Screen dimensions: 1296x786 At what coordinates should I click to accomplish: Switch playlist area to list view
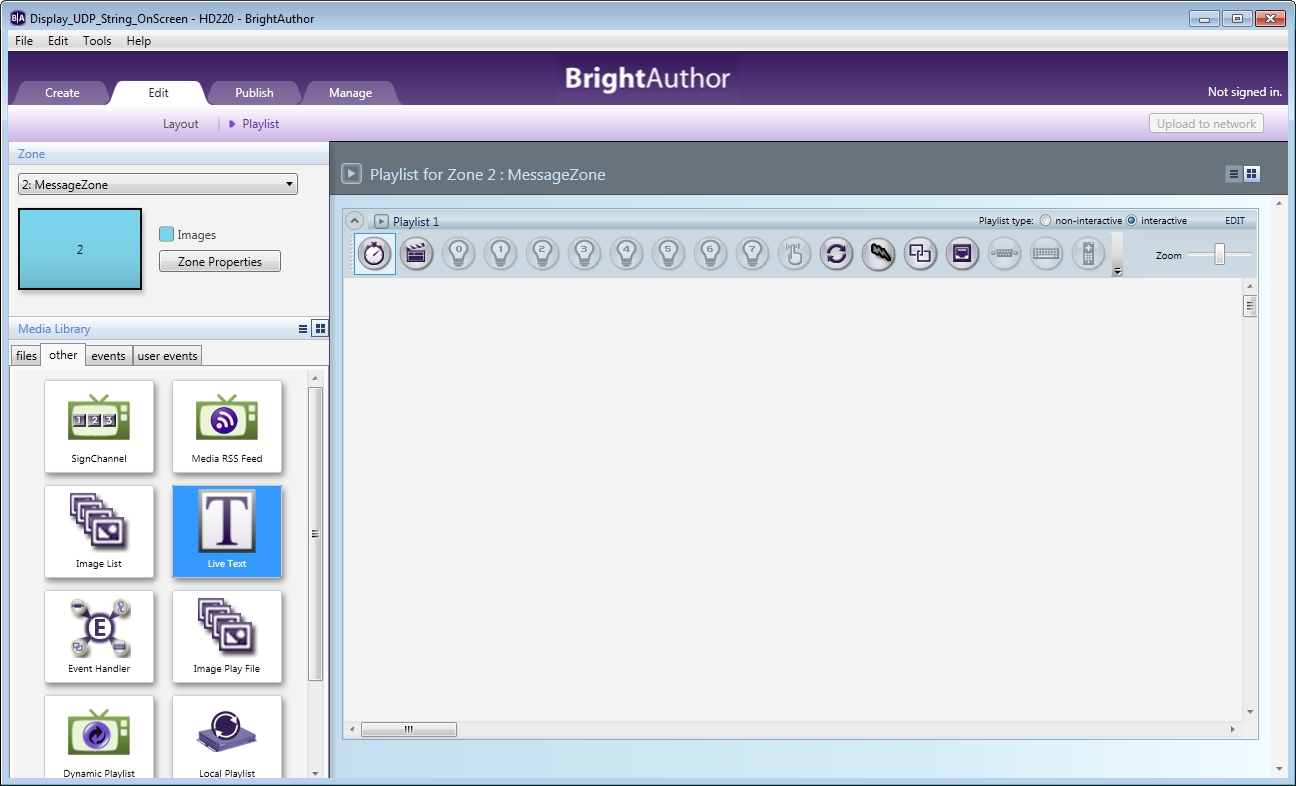pyautogui.click(x=1233, y=174)
